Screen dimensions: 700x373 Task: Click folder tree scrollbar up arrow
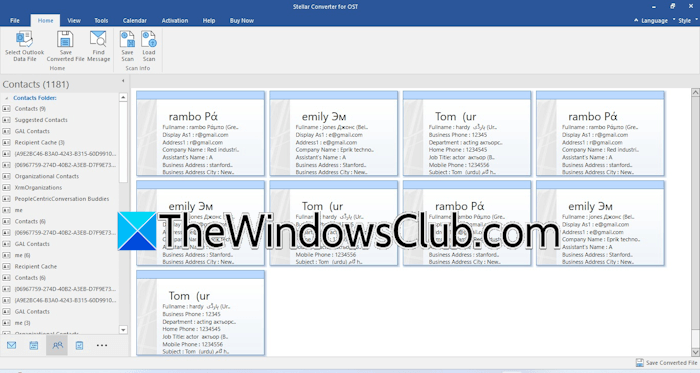[123, 97]
